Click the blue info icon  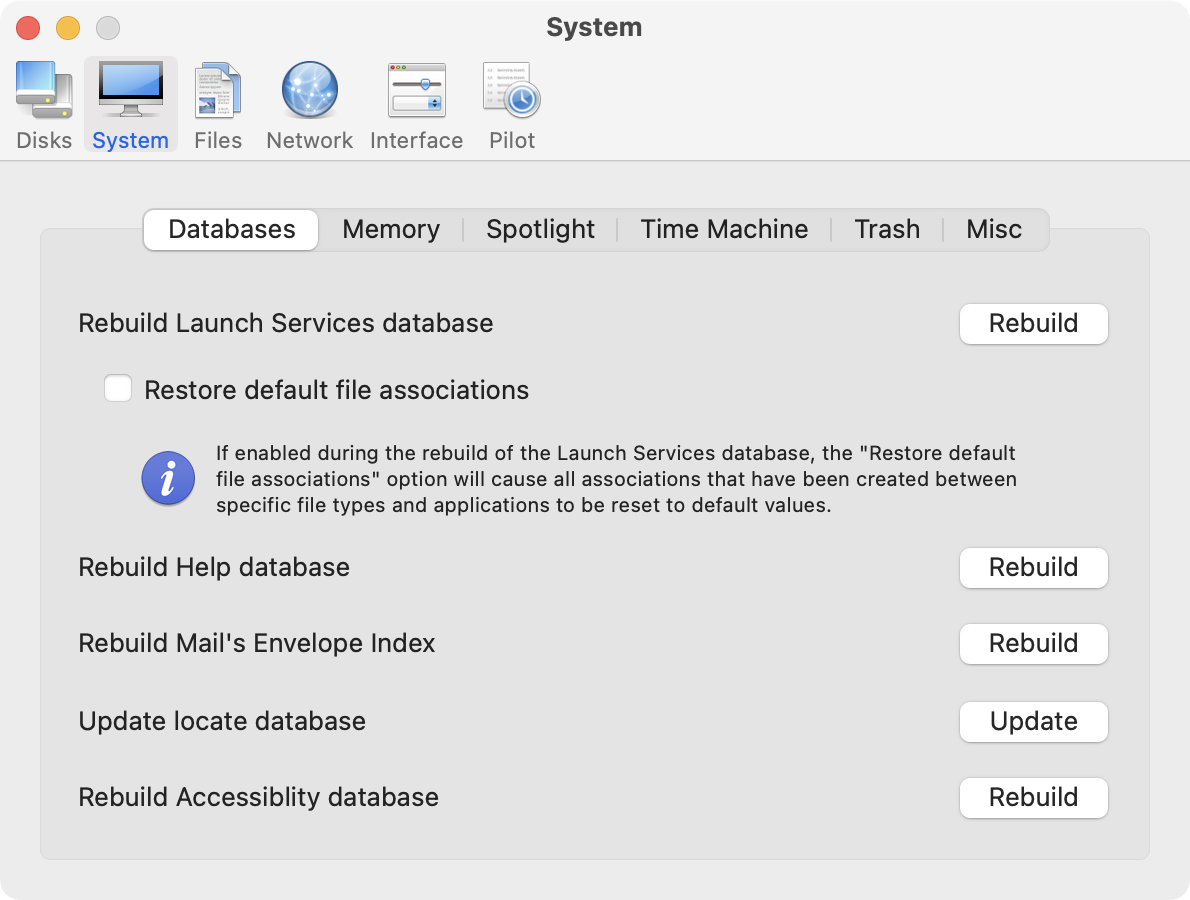tap(168, 478)
